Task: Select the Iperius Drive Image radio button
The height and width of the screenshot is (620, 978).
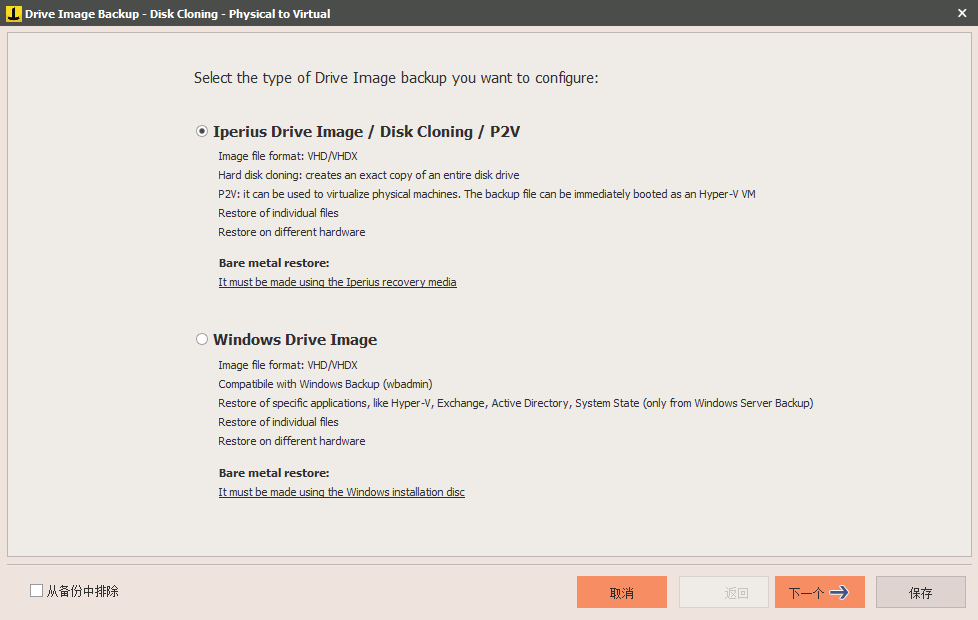Action: click(x=202, y=131)
